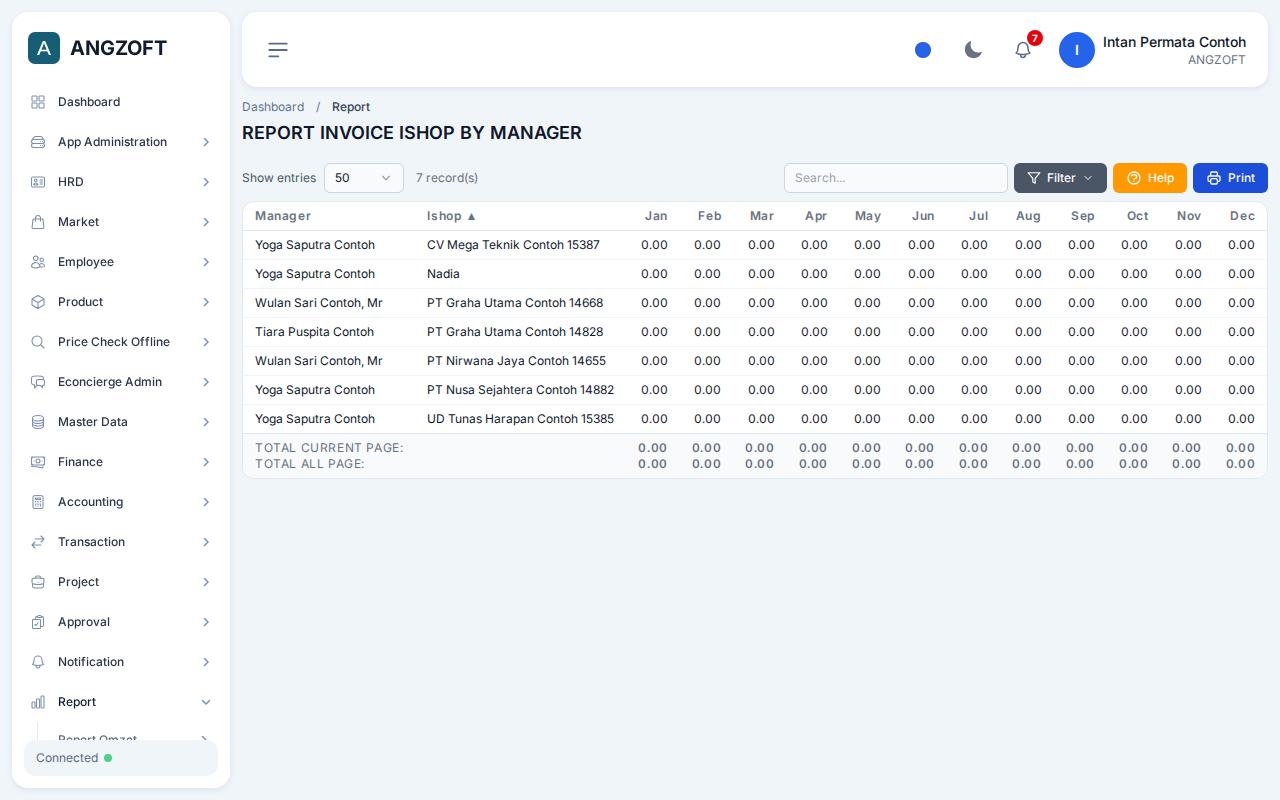Click the App Administration sidebar icon
This screenshot has height=800, width=1280.
(38, 142)
